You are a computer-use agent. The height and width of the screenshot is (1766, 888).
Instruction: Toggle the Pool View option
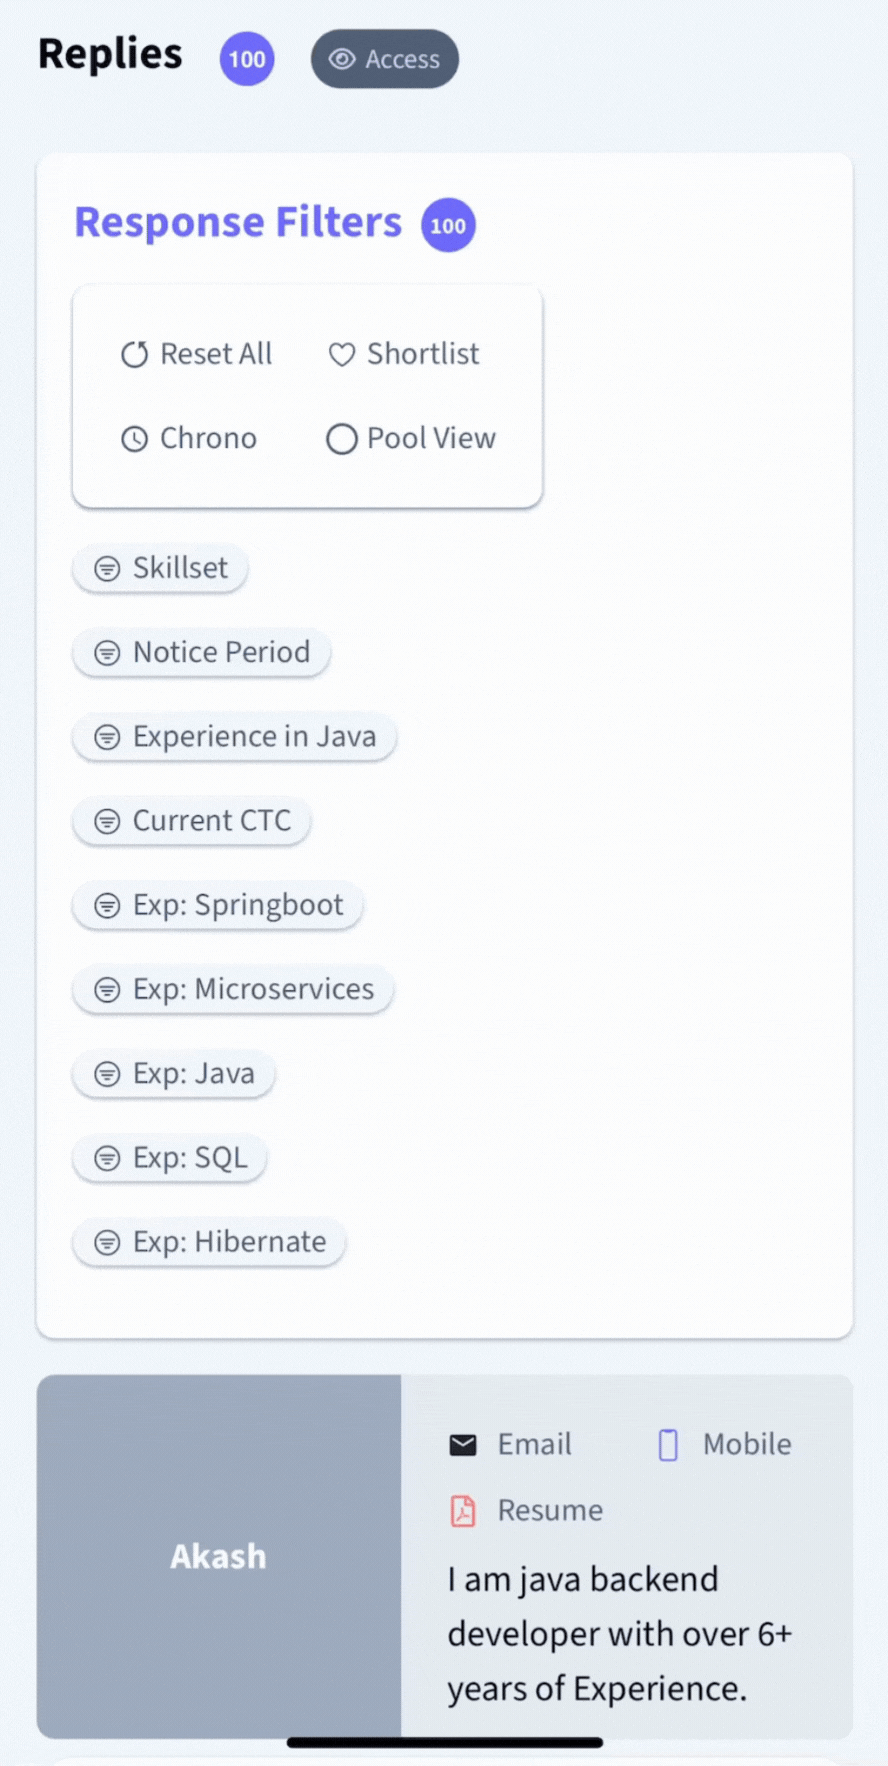(x=410, y=438)
